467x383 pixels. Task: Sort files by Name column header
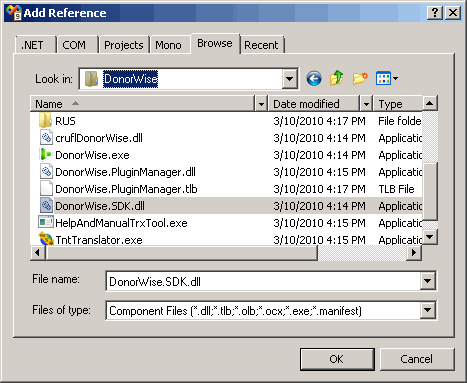pyautogui.click(x=142, y=104)
